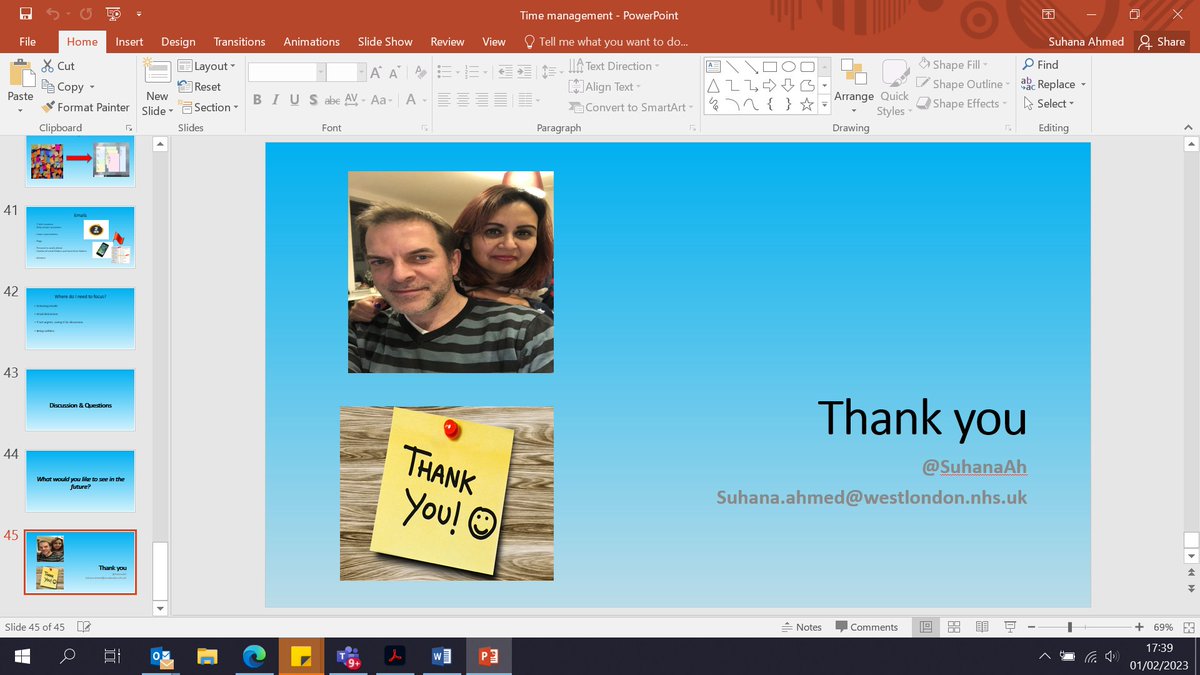Click Increase Font Size icon
Viewport: 1200px width, 675px height.
pos(376,72)
